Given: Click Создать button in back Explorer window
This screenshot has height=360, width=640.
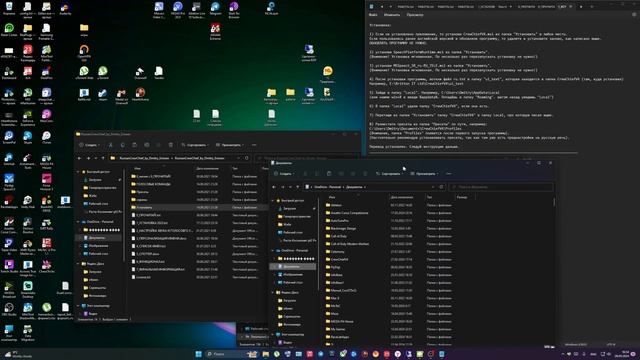Looking at the screenshot, I should point(89,145).
